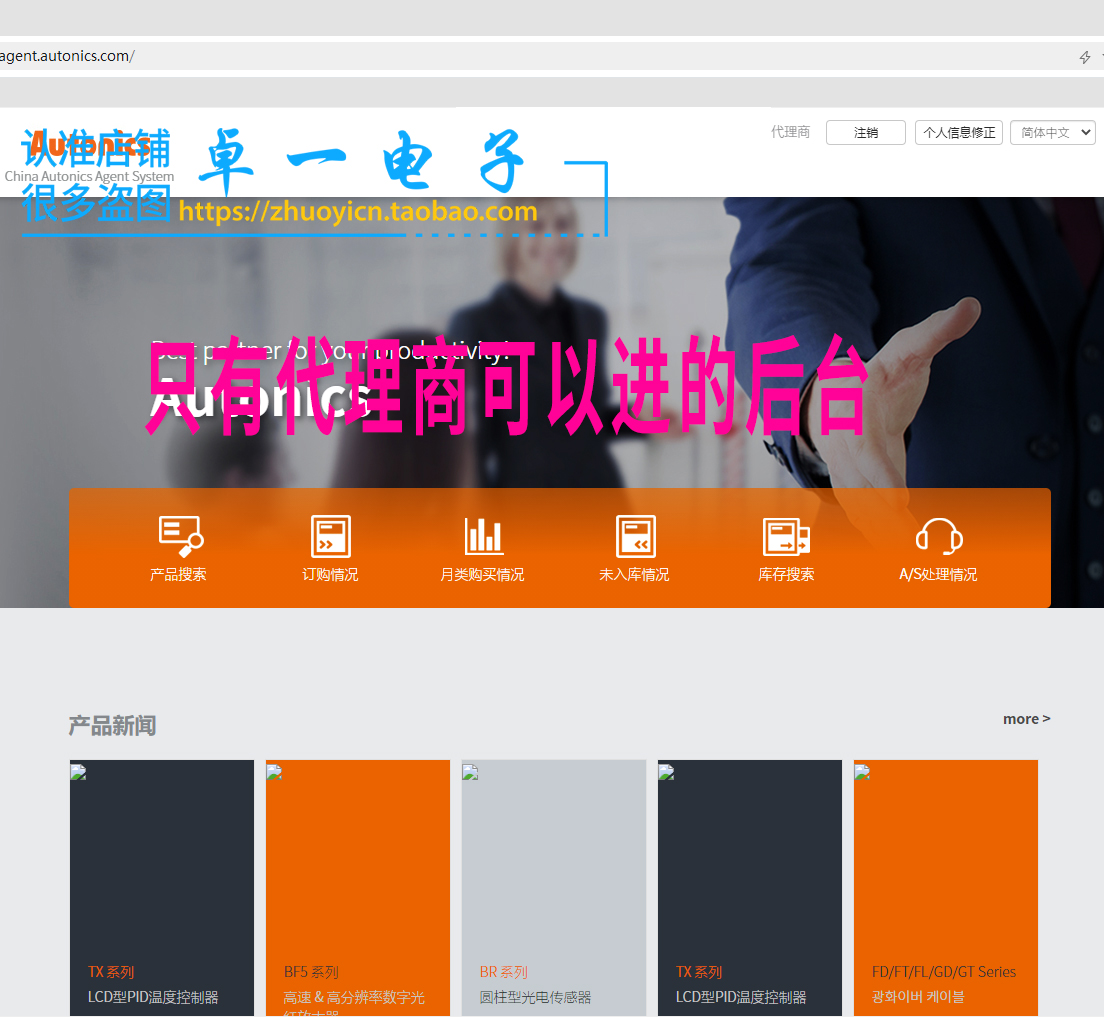
Task: Click the 광화이버 케이블 caption text
Action: pos(918,997)
